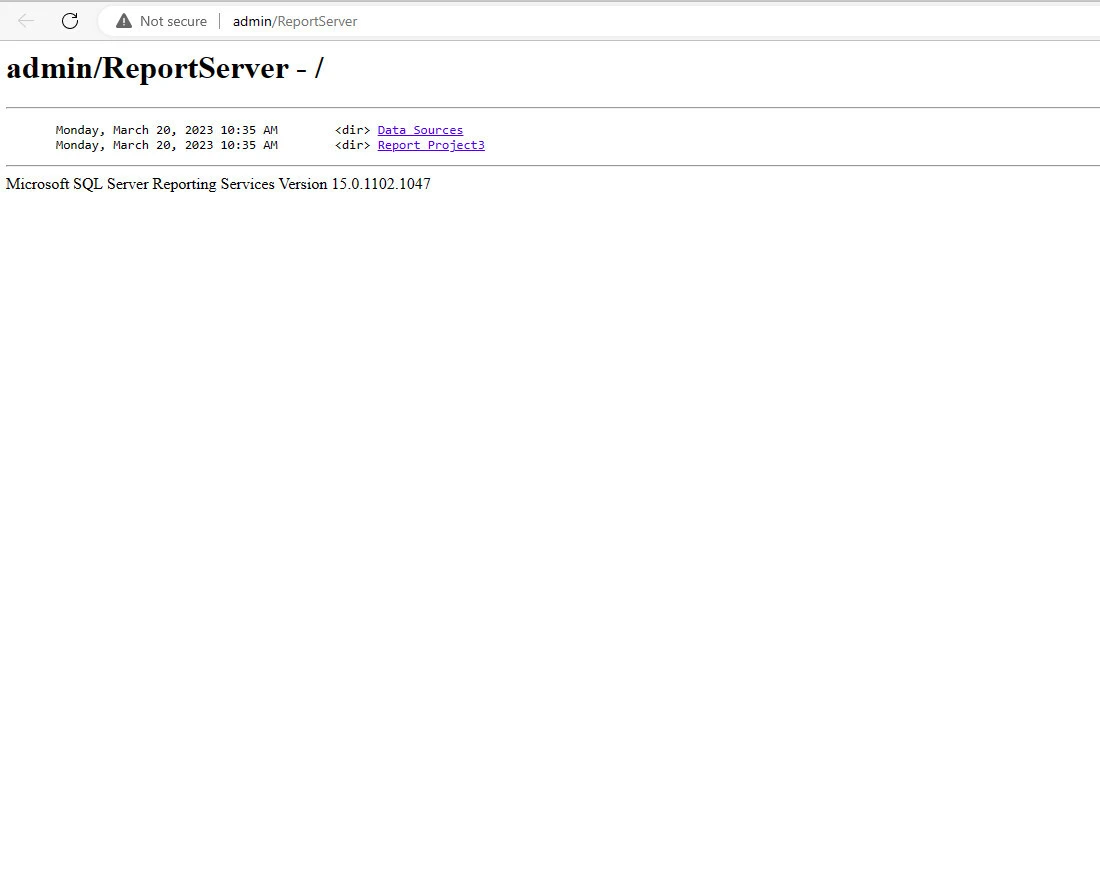Image resolution: width=1100 pixels, height=877 pixels.
Task: Click the Not secure warning triangle icon
Action: [124, 21]
